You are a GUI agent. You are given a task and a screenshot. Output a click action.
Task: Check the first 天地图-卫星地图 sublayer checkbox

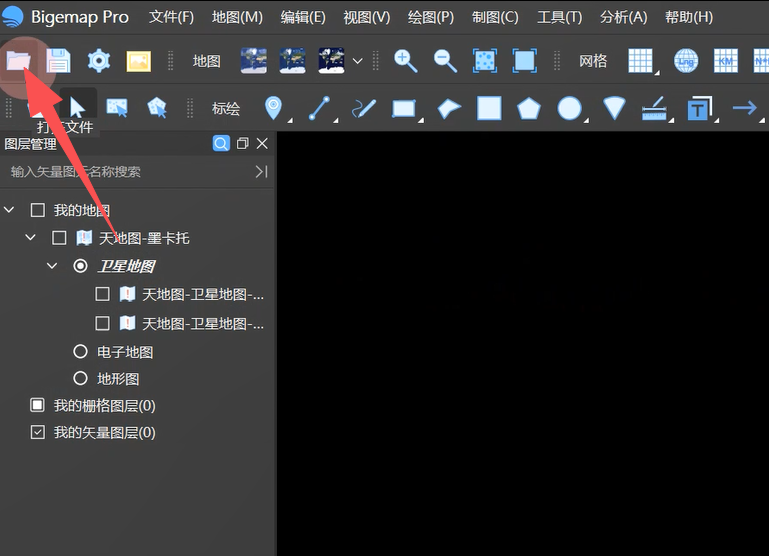pos(103,294)
